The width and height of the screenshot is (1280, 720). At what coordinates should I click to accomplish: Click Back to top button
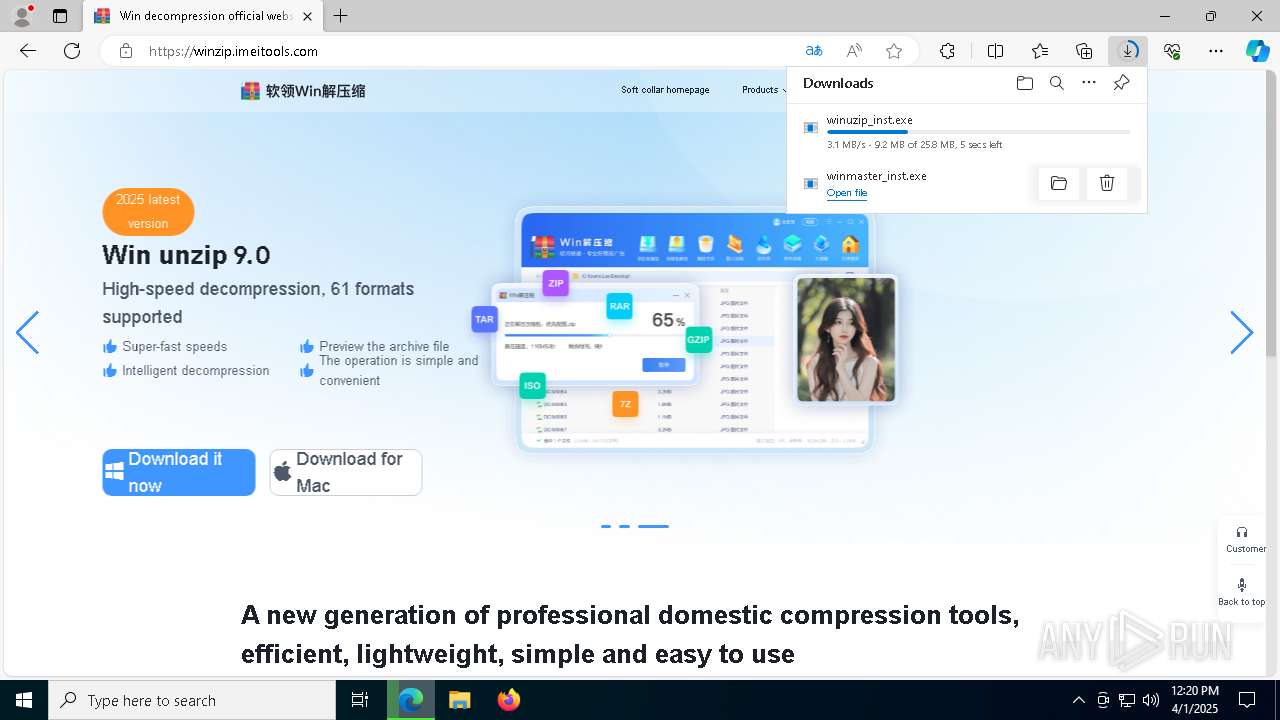[1242, 592]
